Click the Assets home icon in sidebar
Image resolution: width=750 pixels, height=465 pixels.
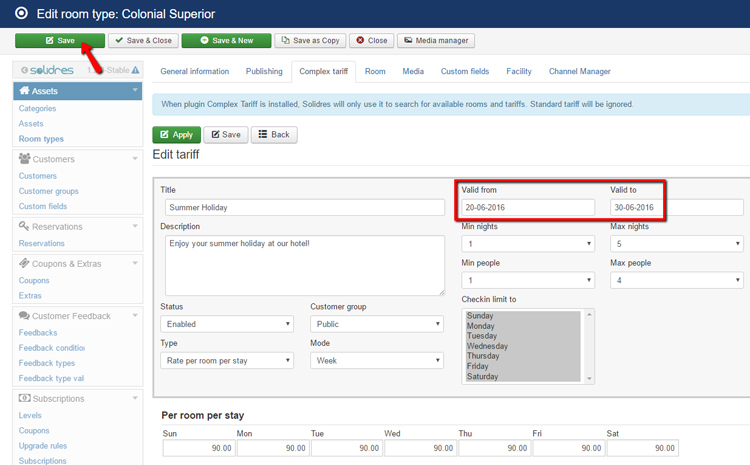coord(24,90)
